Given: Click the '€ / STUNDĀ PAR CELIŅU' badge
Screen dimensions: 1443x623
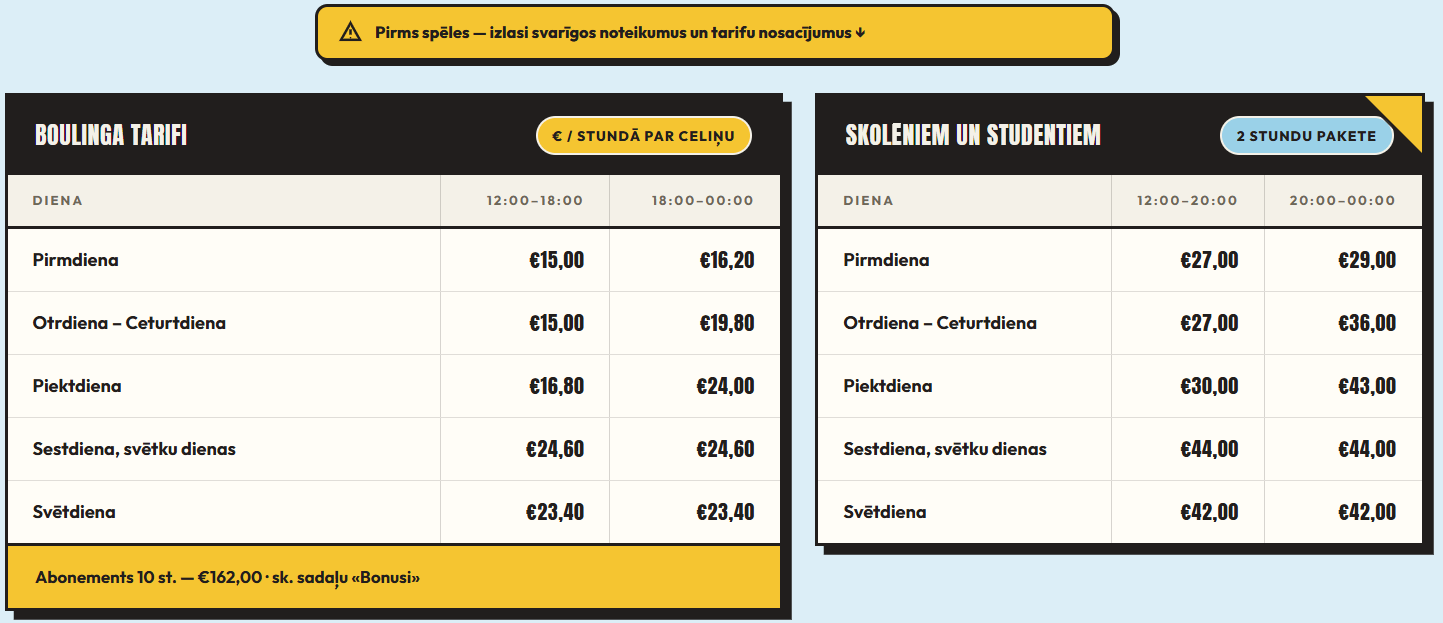Looking at the screenshot, I should 644,136.
